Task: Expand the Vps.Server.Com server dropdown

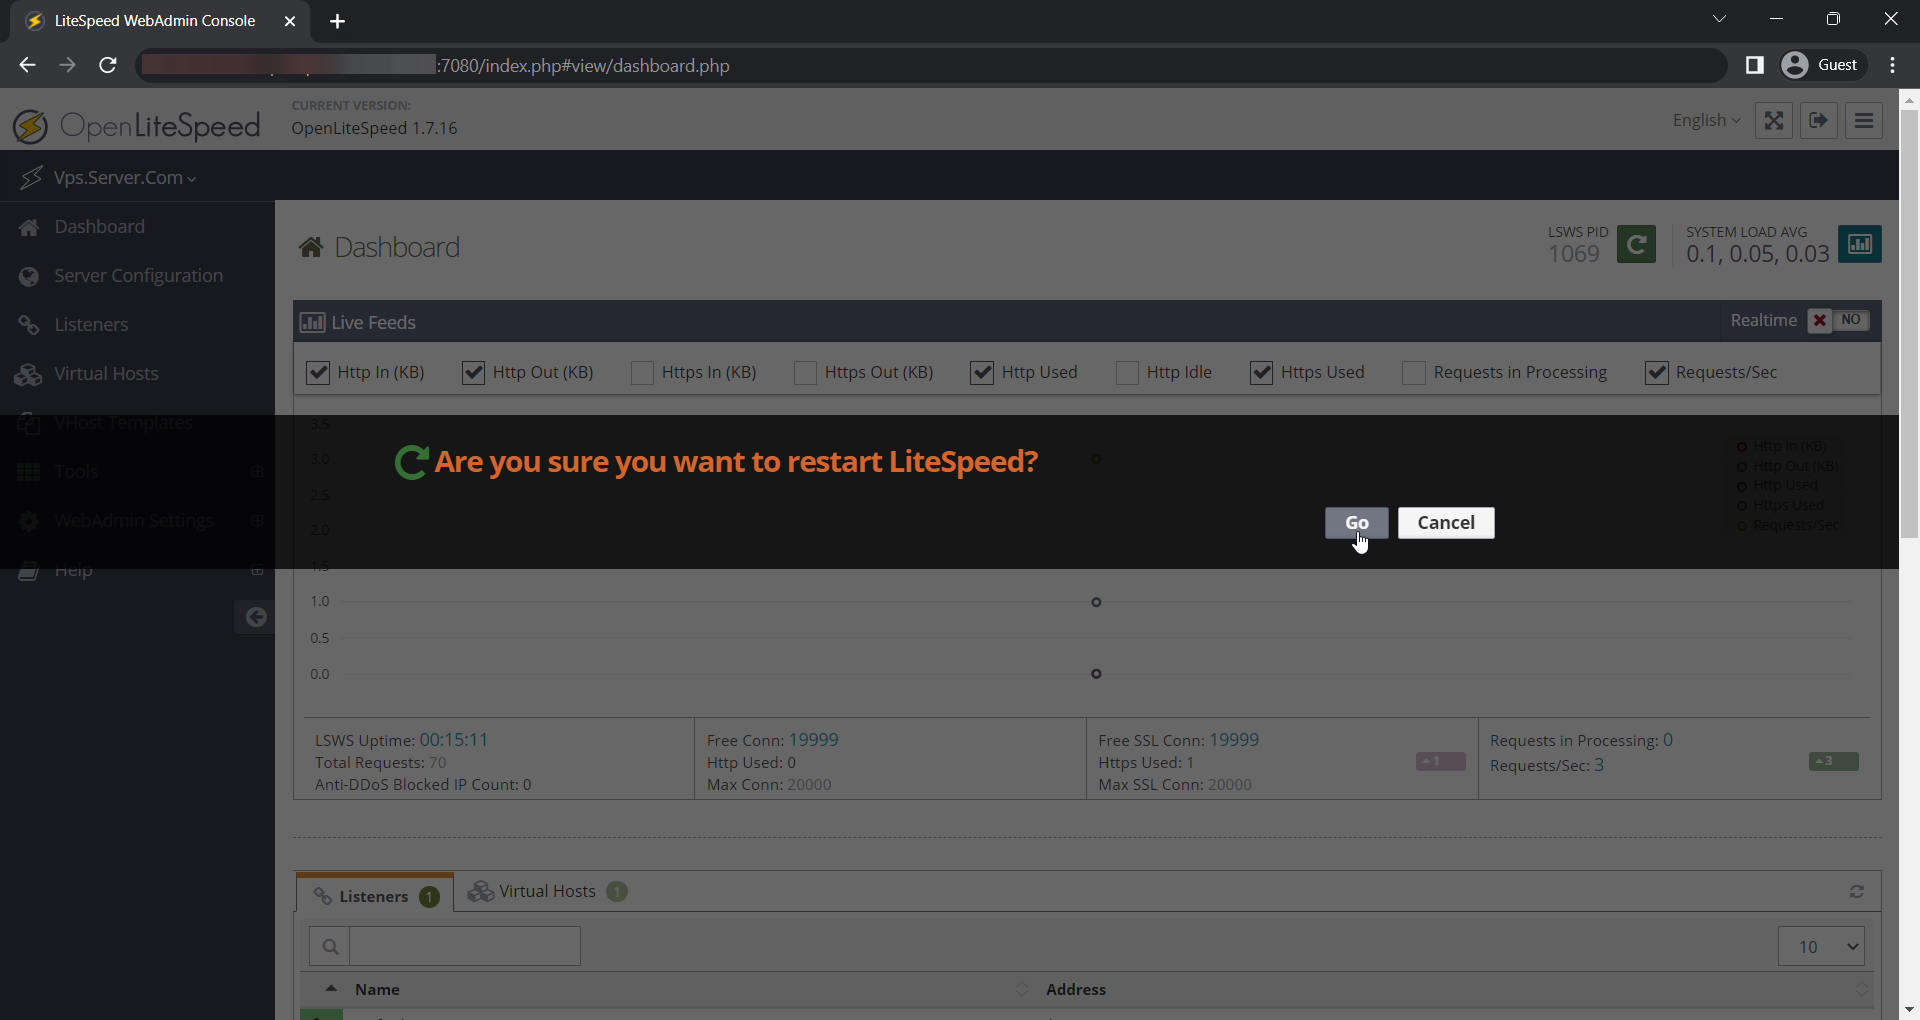Action: (x=125, y=178)
